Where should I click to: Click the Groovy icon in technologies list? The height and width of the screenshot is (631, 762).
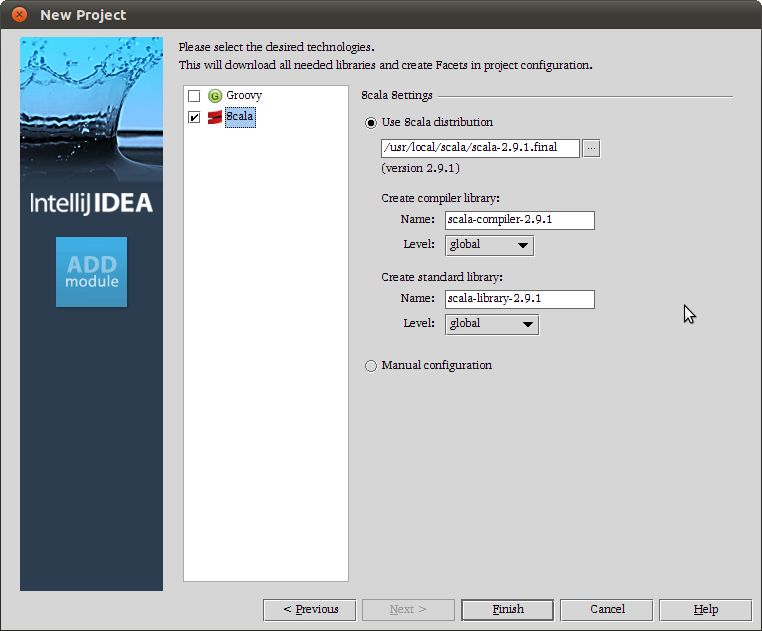pos(215,96)
